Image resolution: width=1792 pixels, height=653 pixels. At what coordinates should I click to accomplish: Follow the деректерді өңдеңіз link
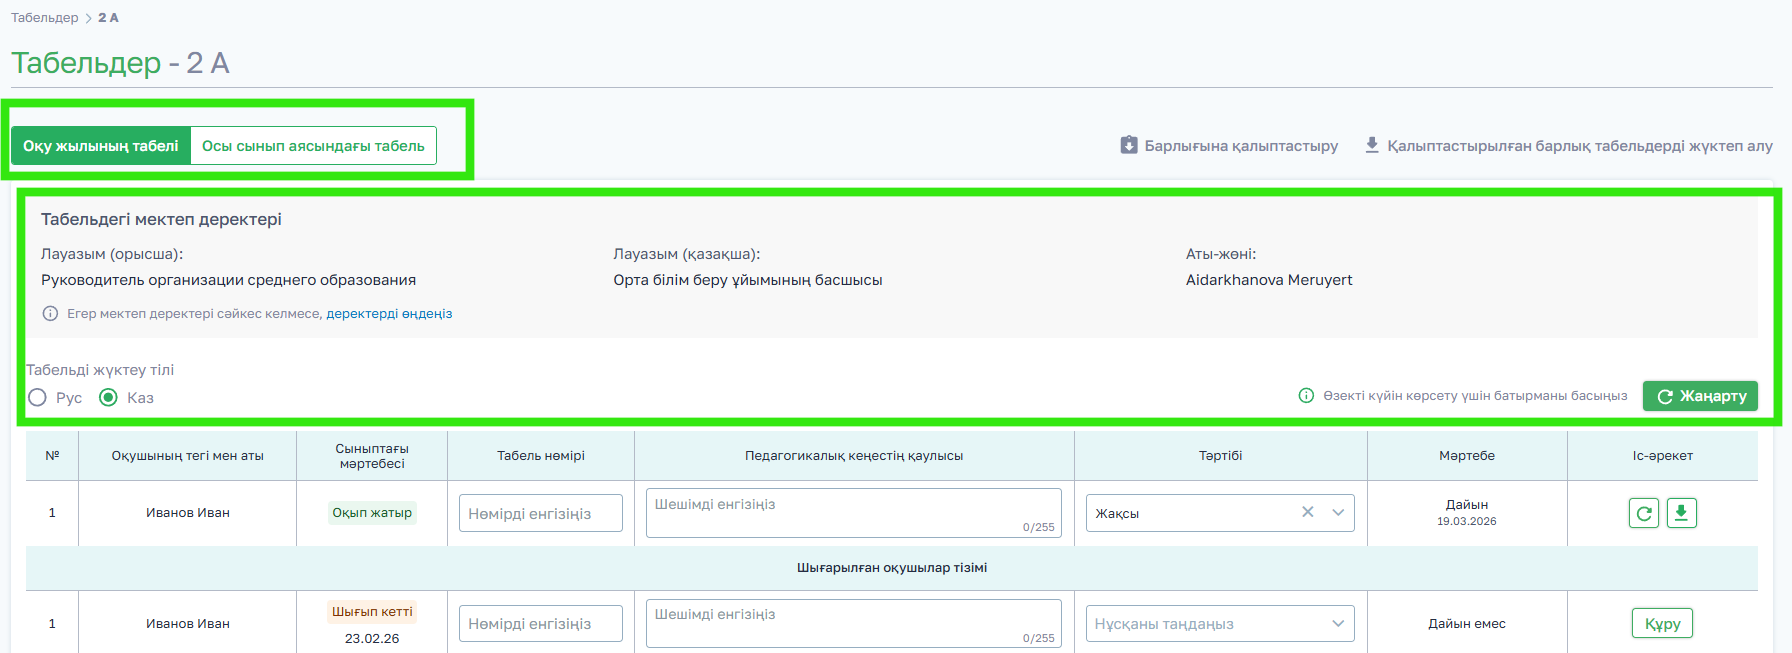click(389, 314)
